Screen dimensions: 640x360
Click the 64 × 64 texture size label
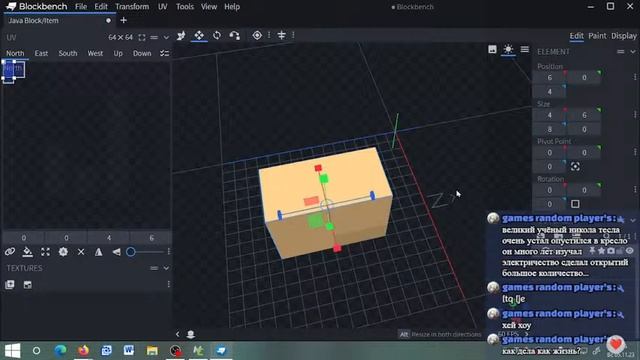pos(120,38)
